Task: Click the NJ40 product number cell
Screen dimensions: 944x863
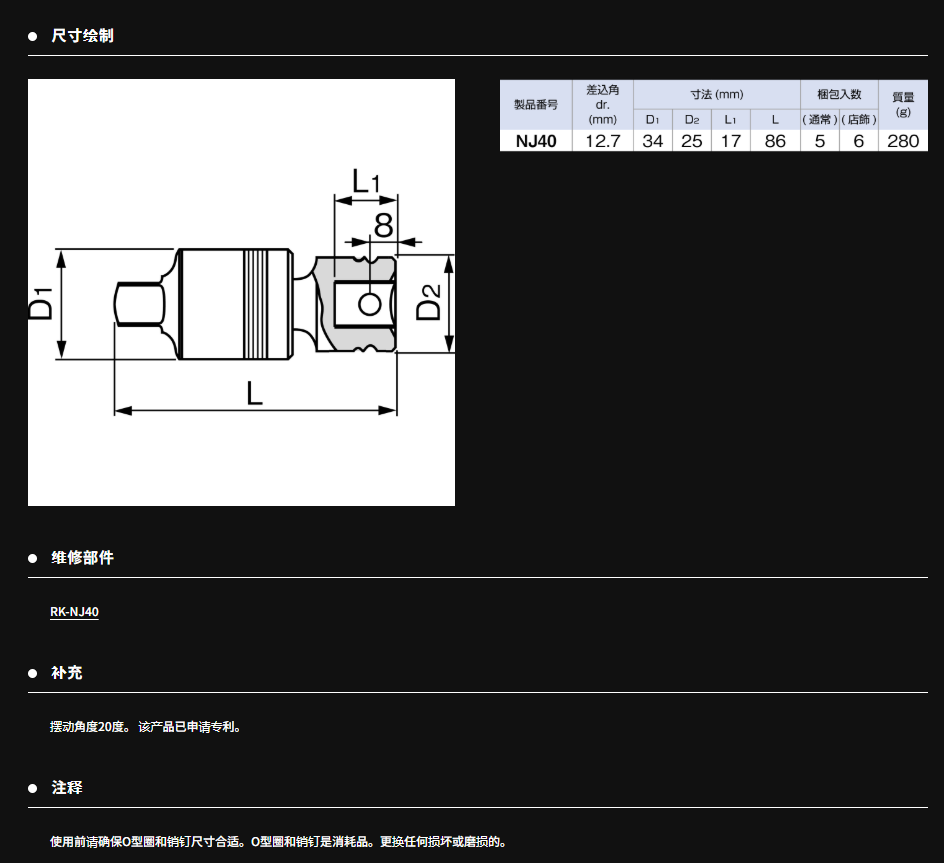Action: (536, 141)
